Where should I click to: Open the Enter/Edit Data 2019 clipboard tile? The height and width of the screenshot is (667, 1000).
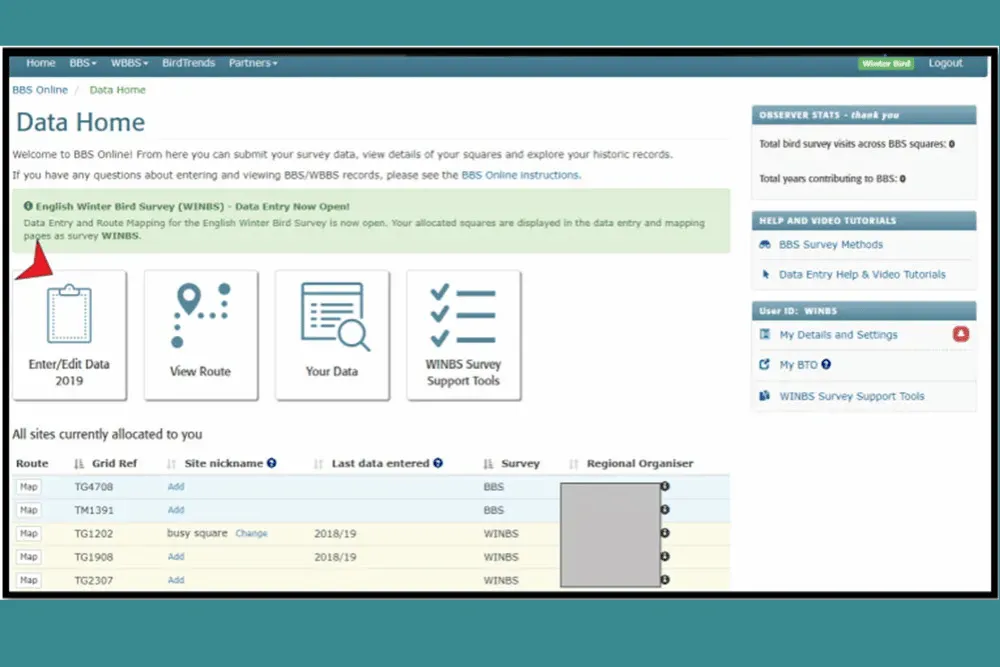point(69,334)
